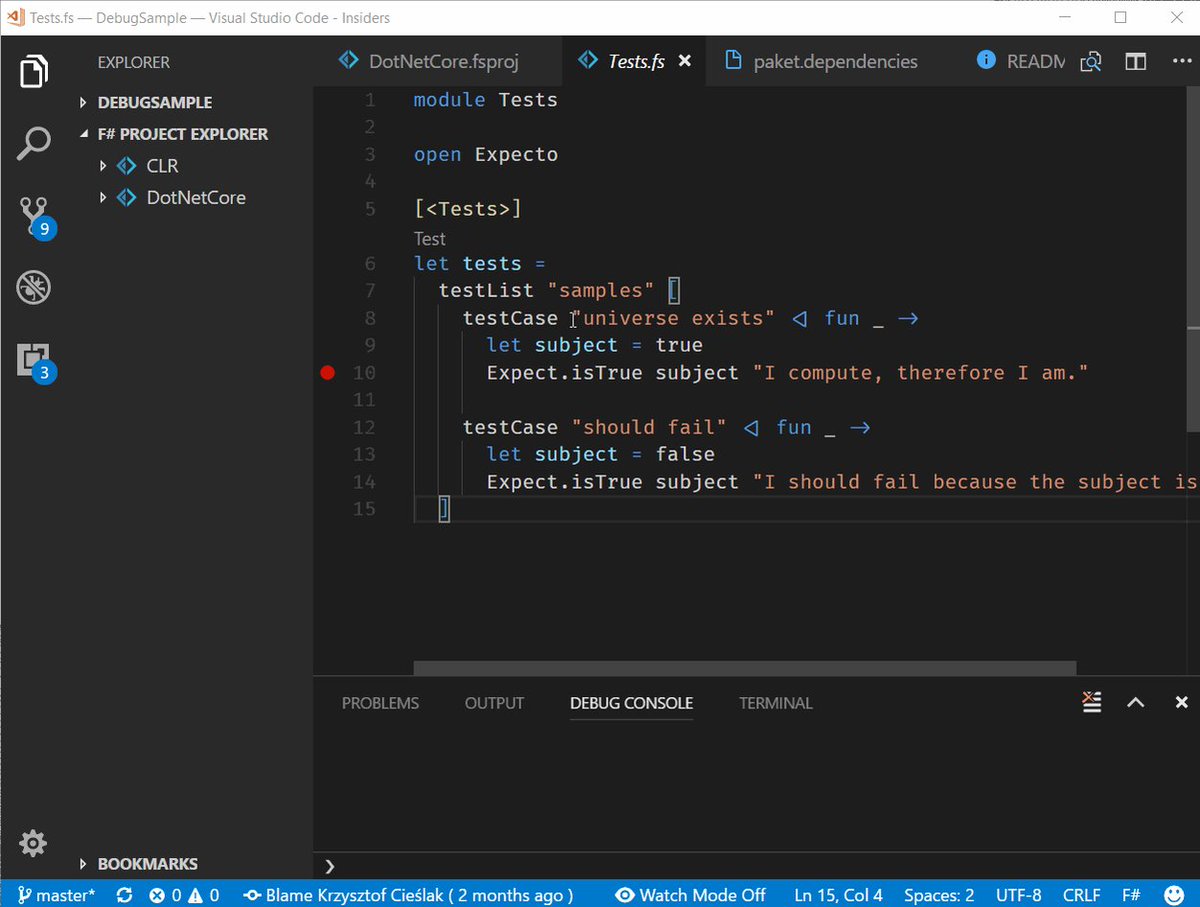Close the Tests.fs tab
Viewport: 1200px width, 907px height.
pyautogui.click(x=685, y=61)
